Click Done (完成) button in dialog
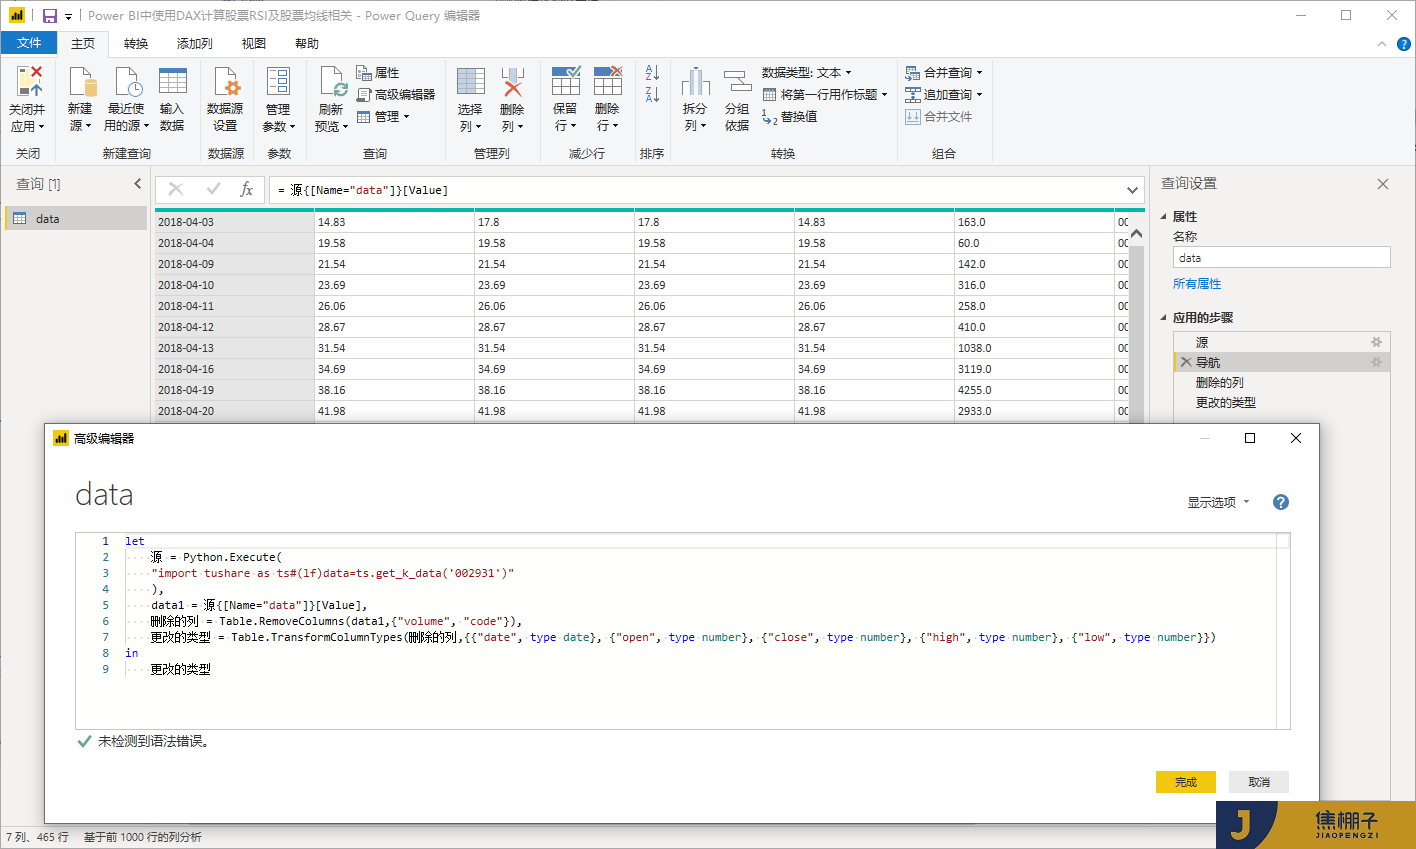This screenshot has width=1416, height=849. point(1186,782)
